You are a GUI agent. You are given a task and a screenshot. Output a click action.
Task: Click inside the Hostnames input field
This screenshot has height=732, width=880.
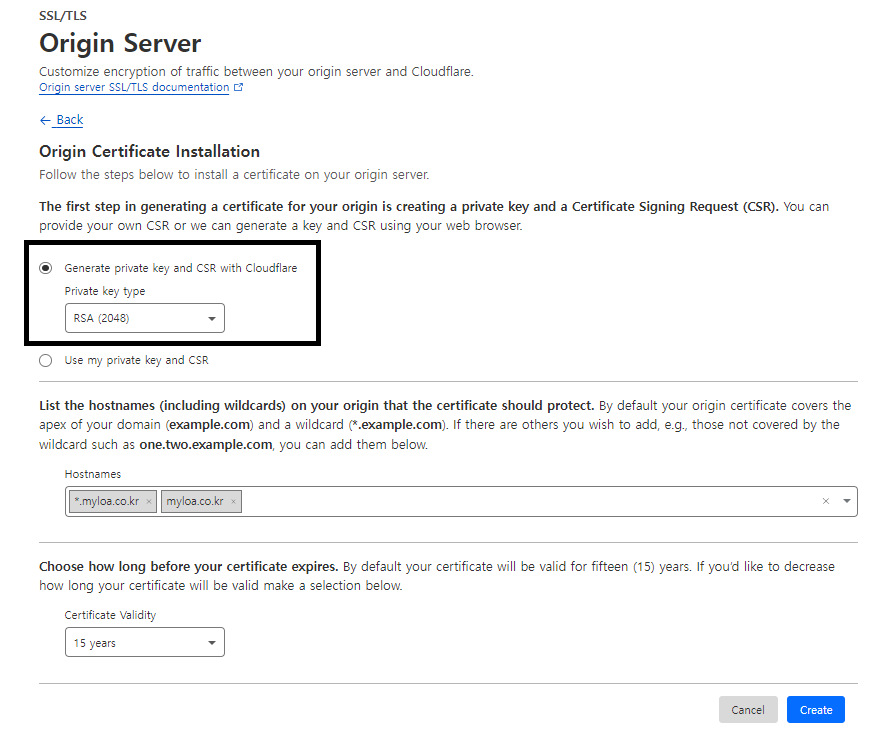coord(450,501)
